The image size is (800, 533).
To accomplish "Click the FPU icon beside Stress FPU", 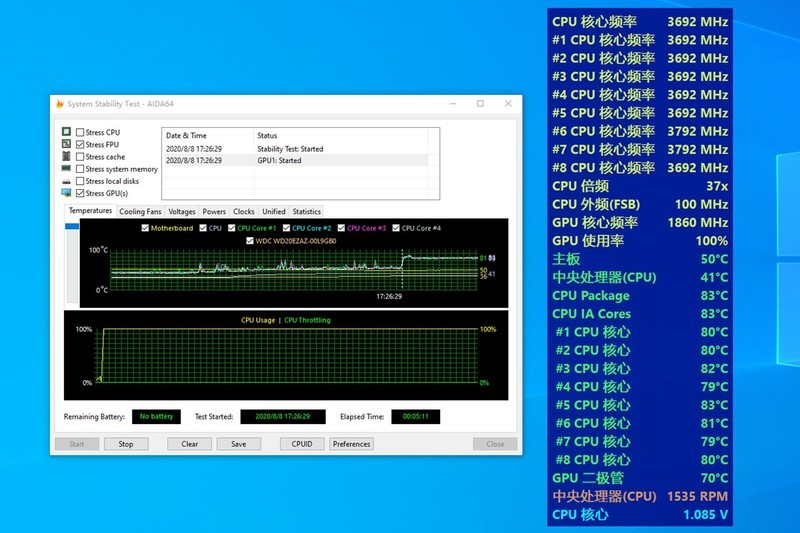I will pyautogui.click(x=66, y=144).
